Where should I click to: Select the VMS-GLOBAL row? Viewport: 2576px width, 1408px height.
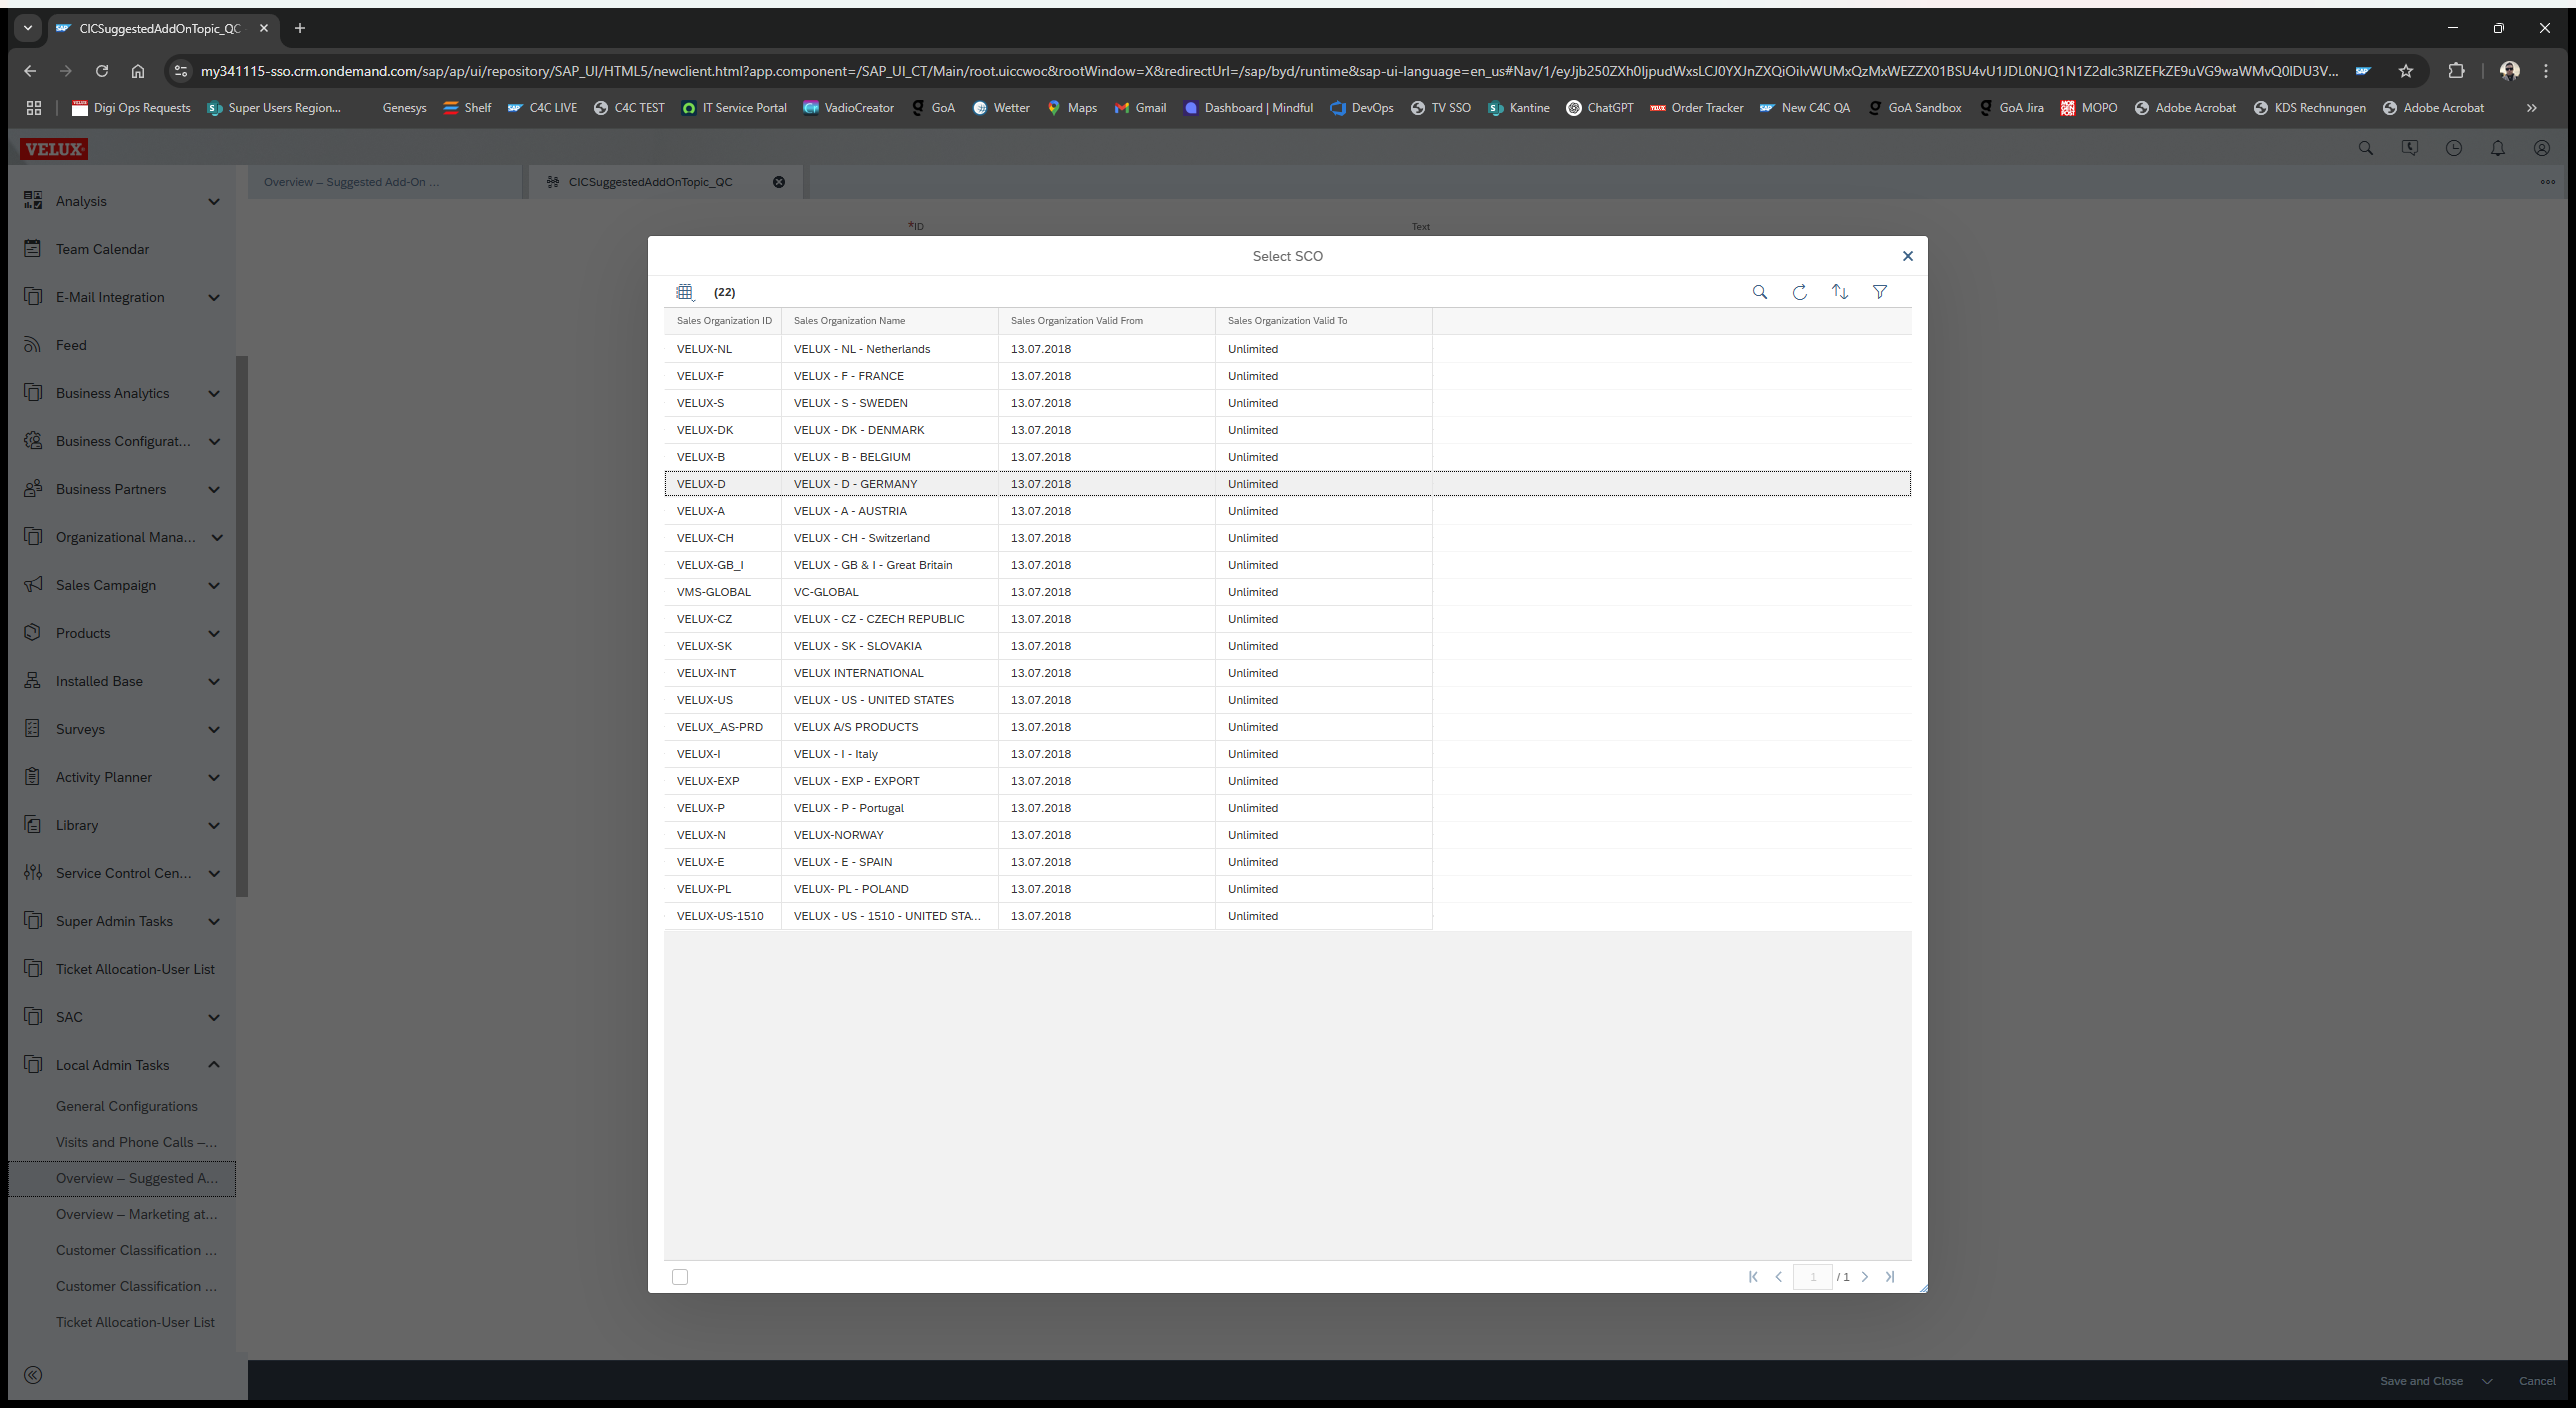(1287, 592)
